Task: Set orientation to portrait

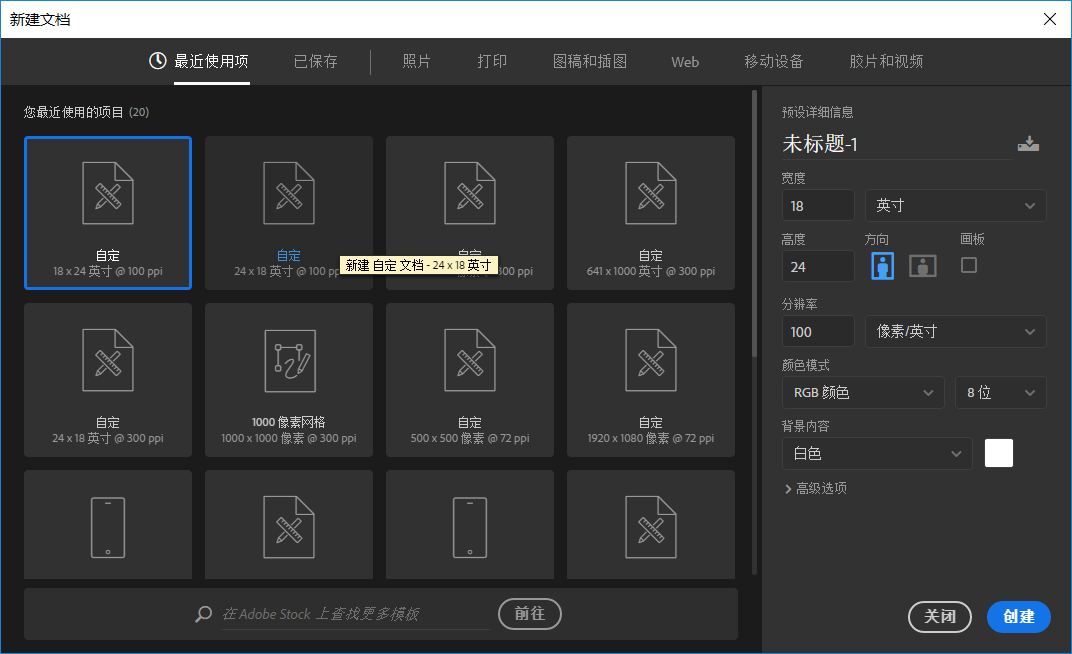Action: (883, 266)
